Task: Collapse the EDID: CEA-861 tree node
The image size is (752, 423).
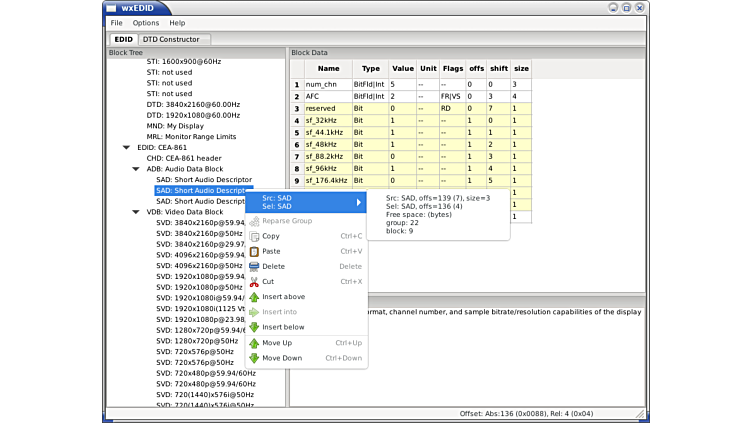Action: (x=127, y=147)
